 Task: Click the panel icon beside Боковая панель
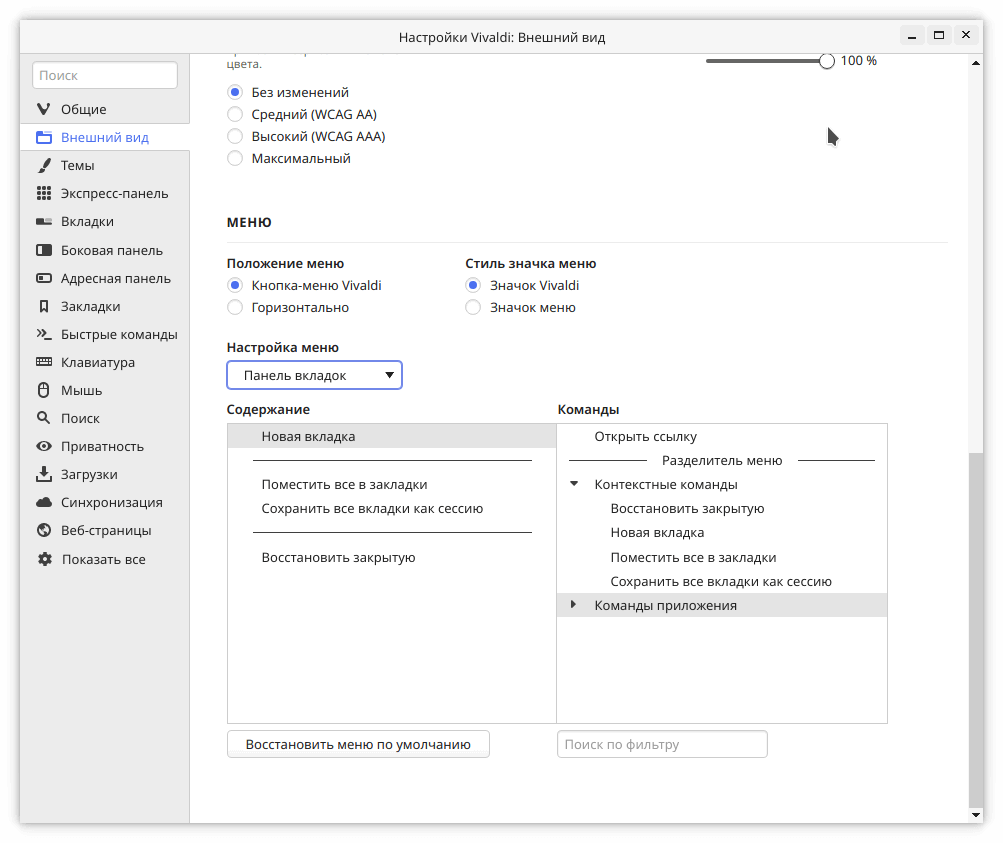tap(43, 250)
